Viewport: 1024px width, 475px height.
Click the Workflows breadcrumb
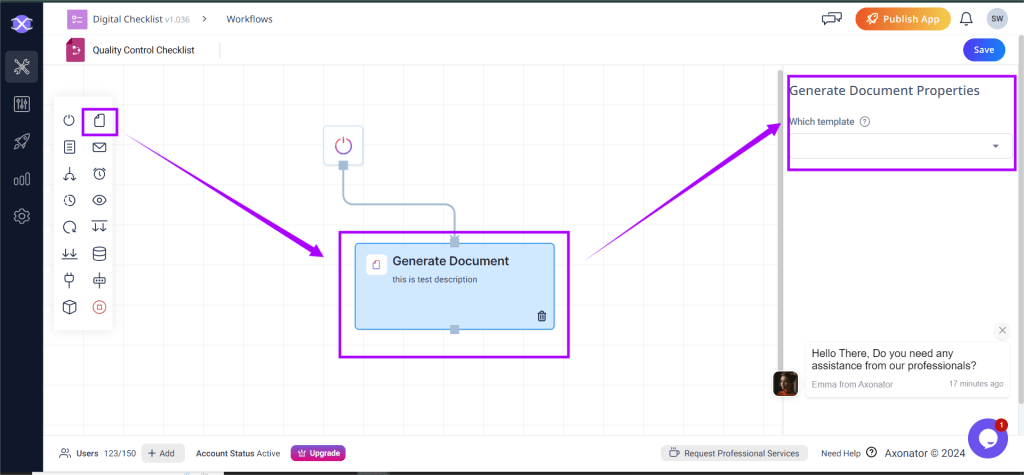249,19
